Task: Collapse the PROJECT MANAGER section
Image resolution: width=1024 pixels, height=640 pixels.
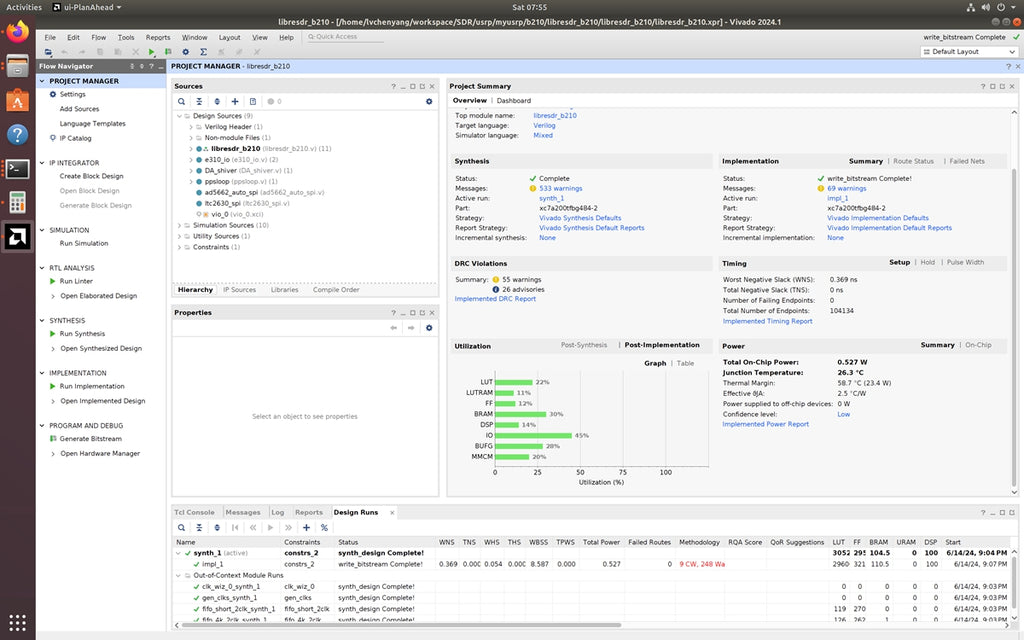Action: [x=42, y=81]
